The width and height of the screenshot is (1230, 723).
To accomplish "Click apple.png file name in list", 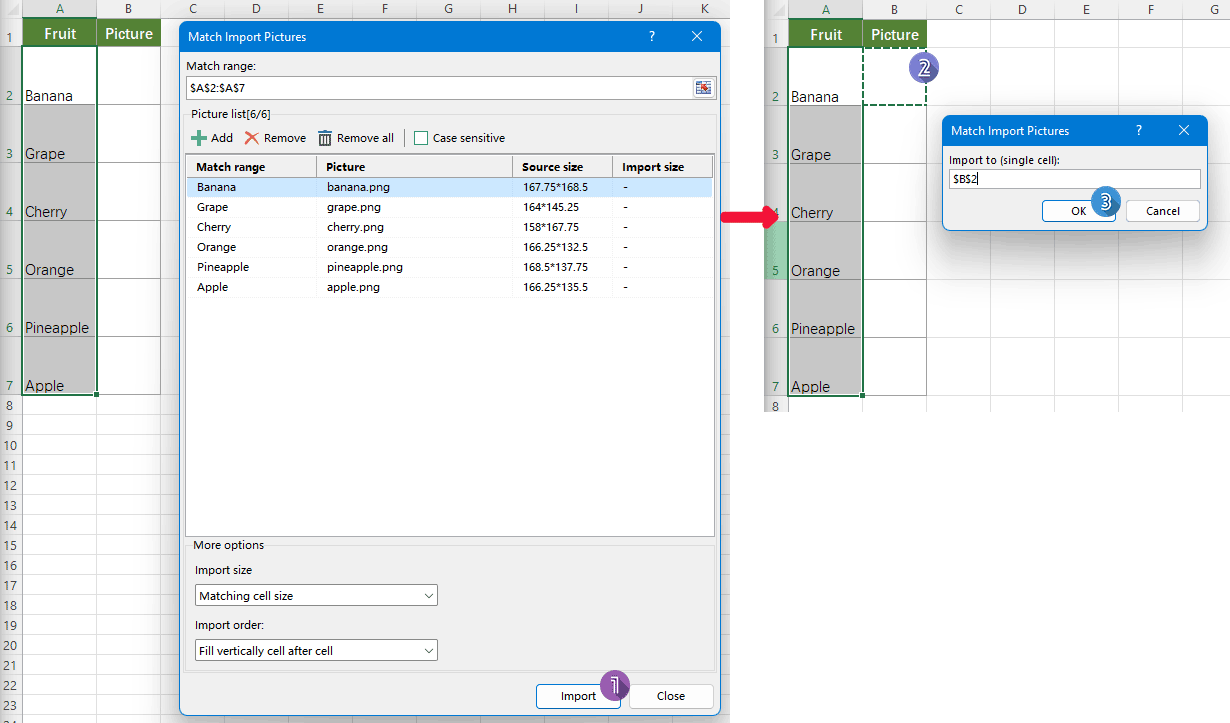I will click(x=353, y=287).
